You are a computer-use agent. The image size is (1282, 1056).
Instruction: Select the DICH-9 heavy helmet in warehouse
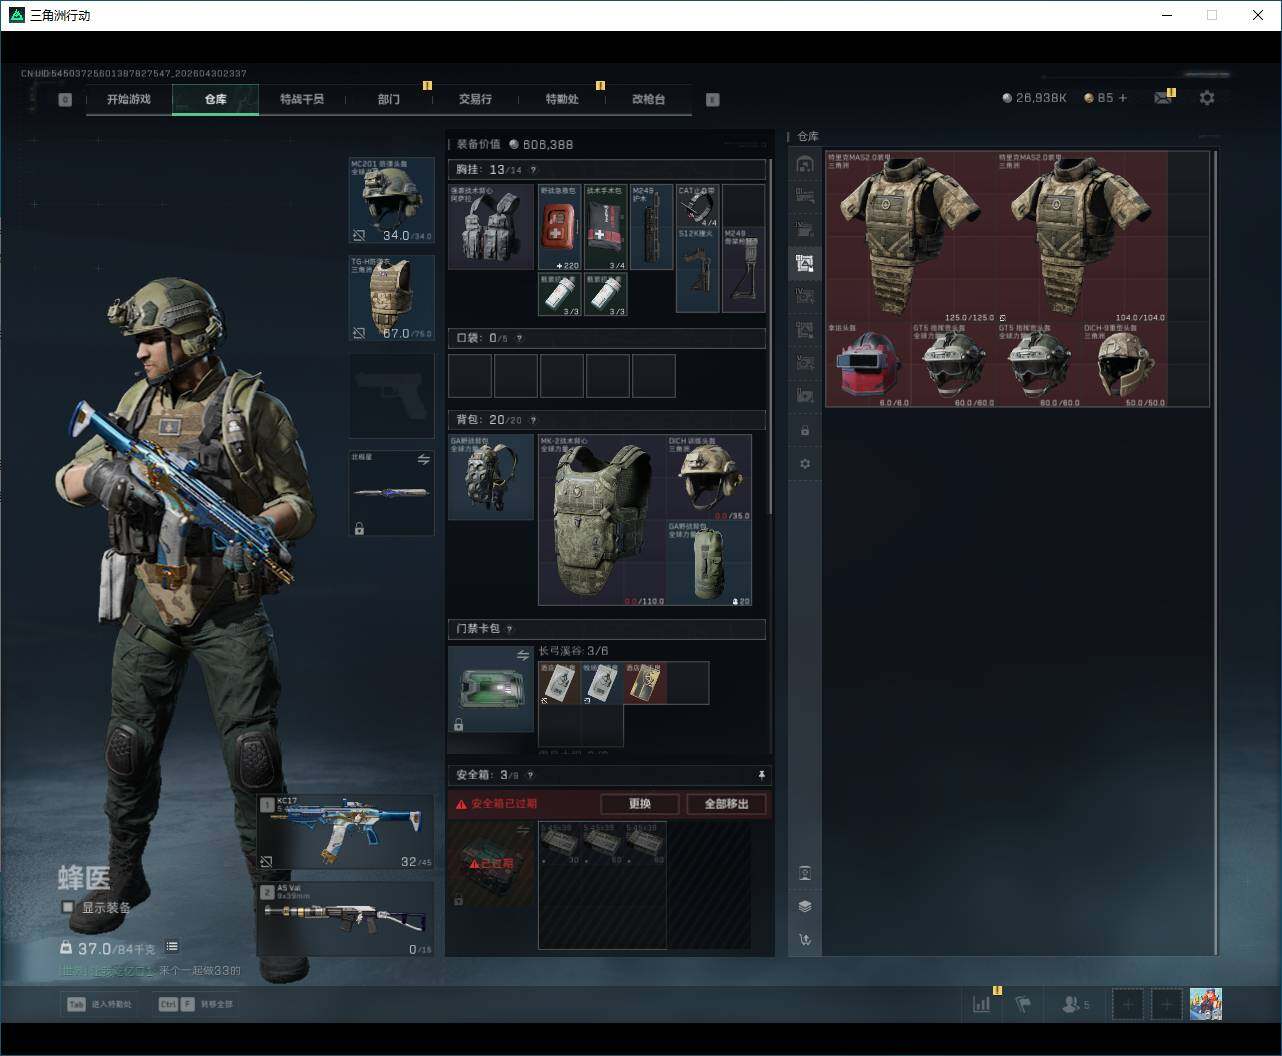[x=1125, y=364]
